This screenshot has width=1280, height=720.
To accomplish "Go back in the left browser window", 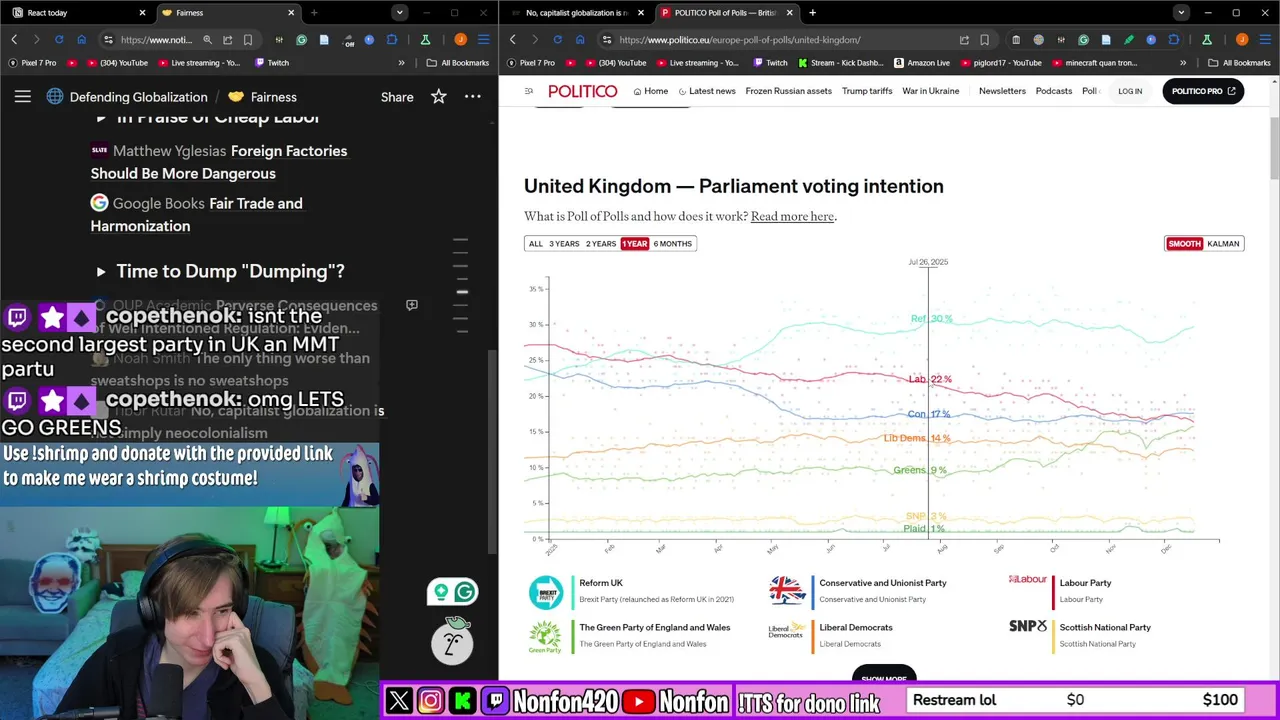I will (14, 40).
